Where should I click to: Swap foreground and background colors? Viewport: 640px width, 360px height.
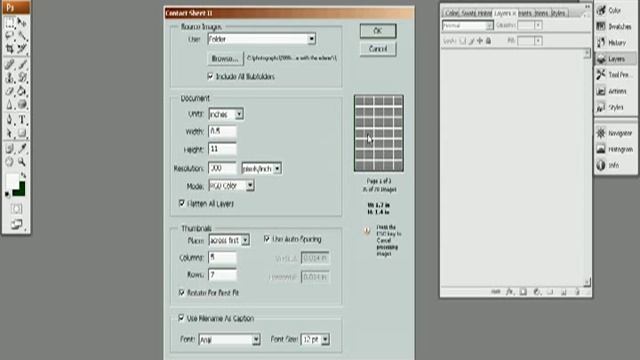[x=23, y=175]
